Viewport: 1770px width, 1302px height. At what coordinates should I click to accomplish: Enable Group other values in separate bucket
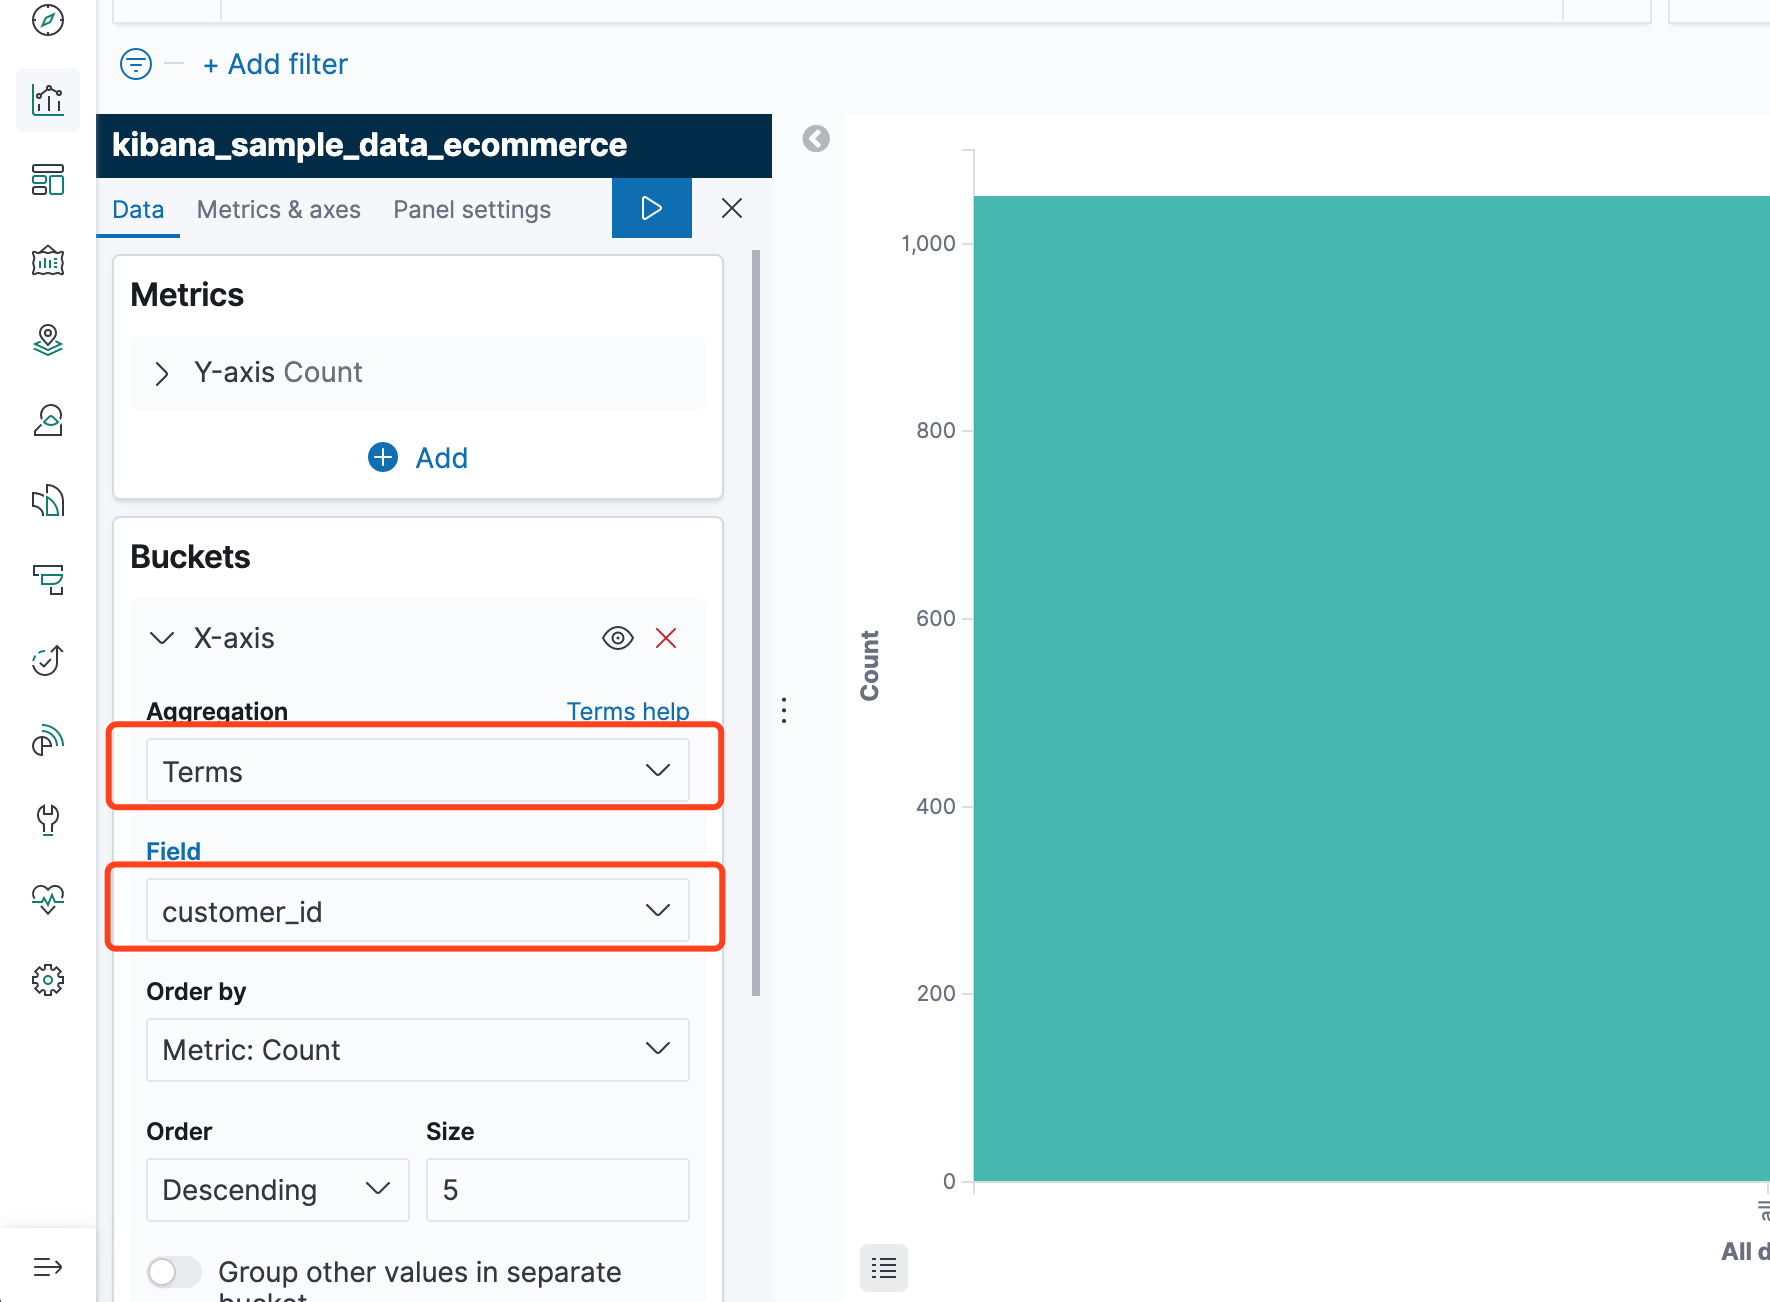click(x=174, y=1272)
